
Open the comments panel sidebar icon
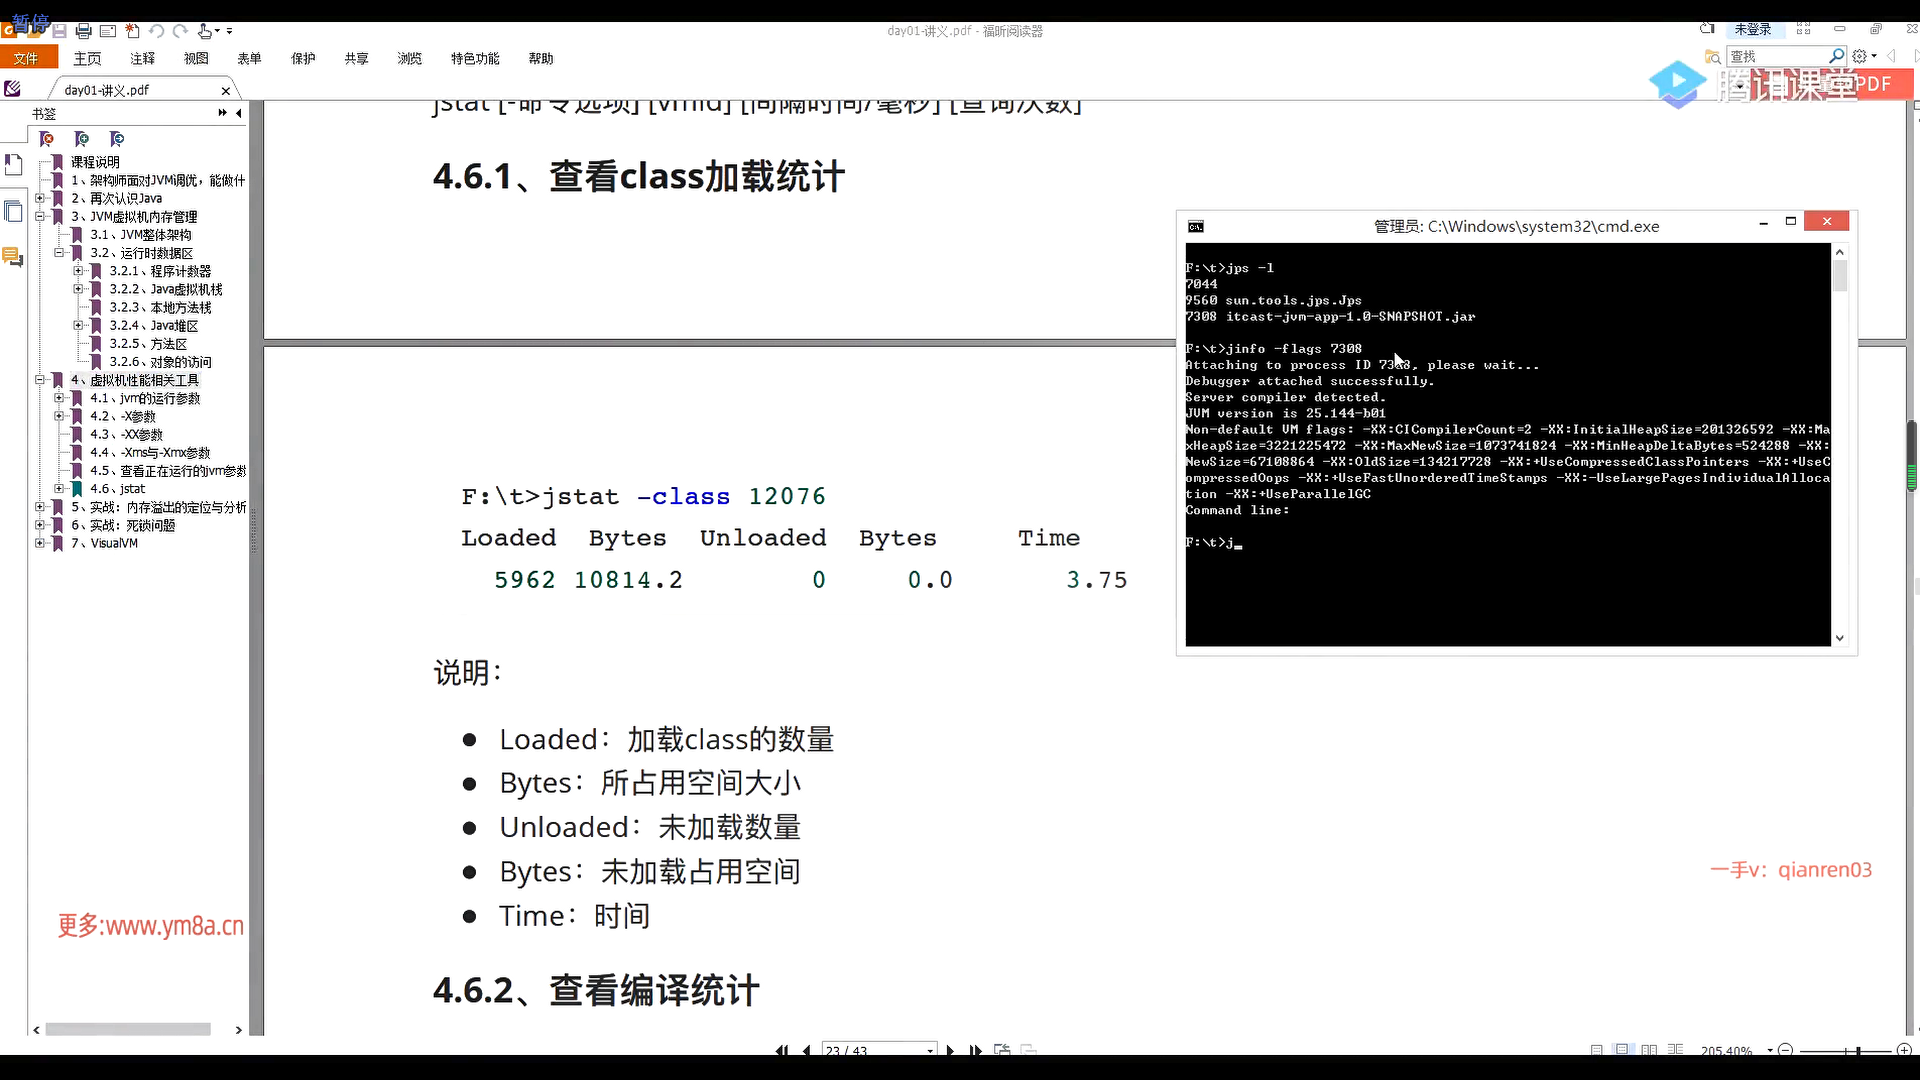click(12, 257)
